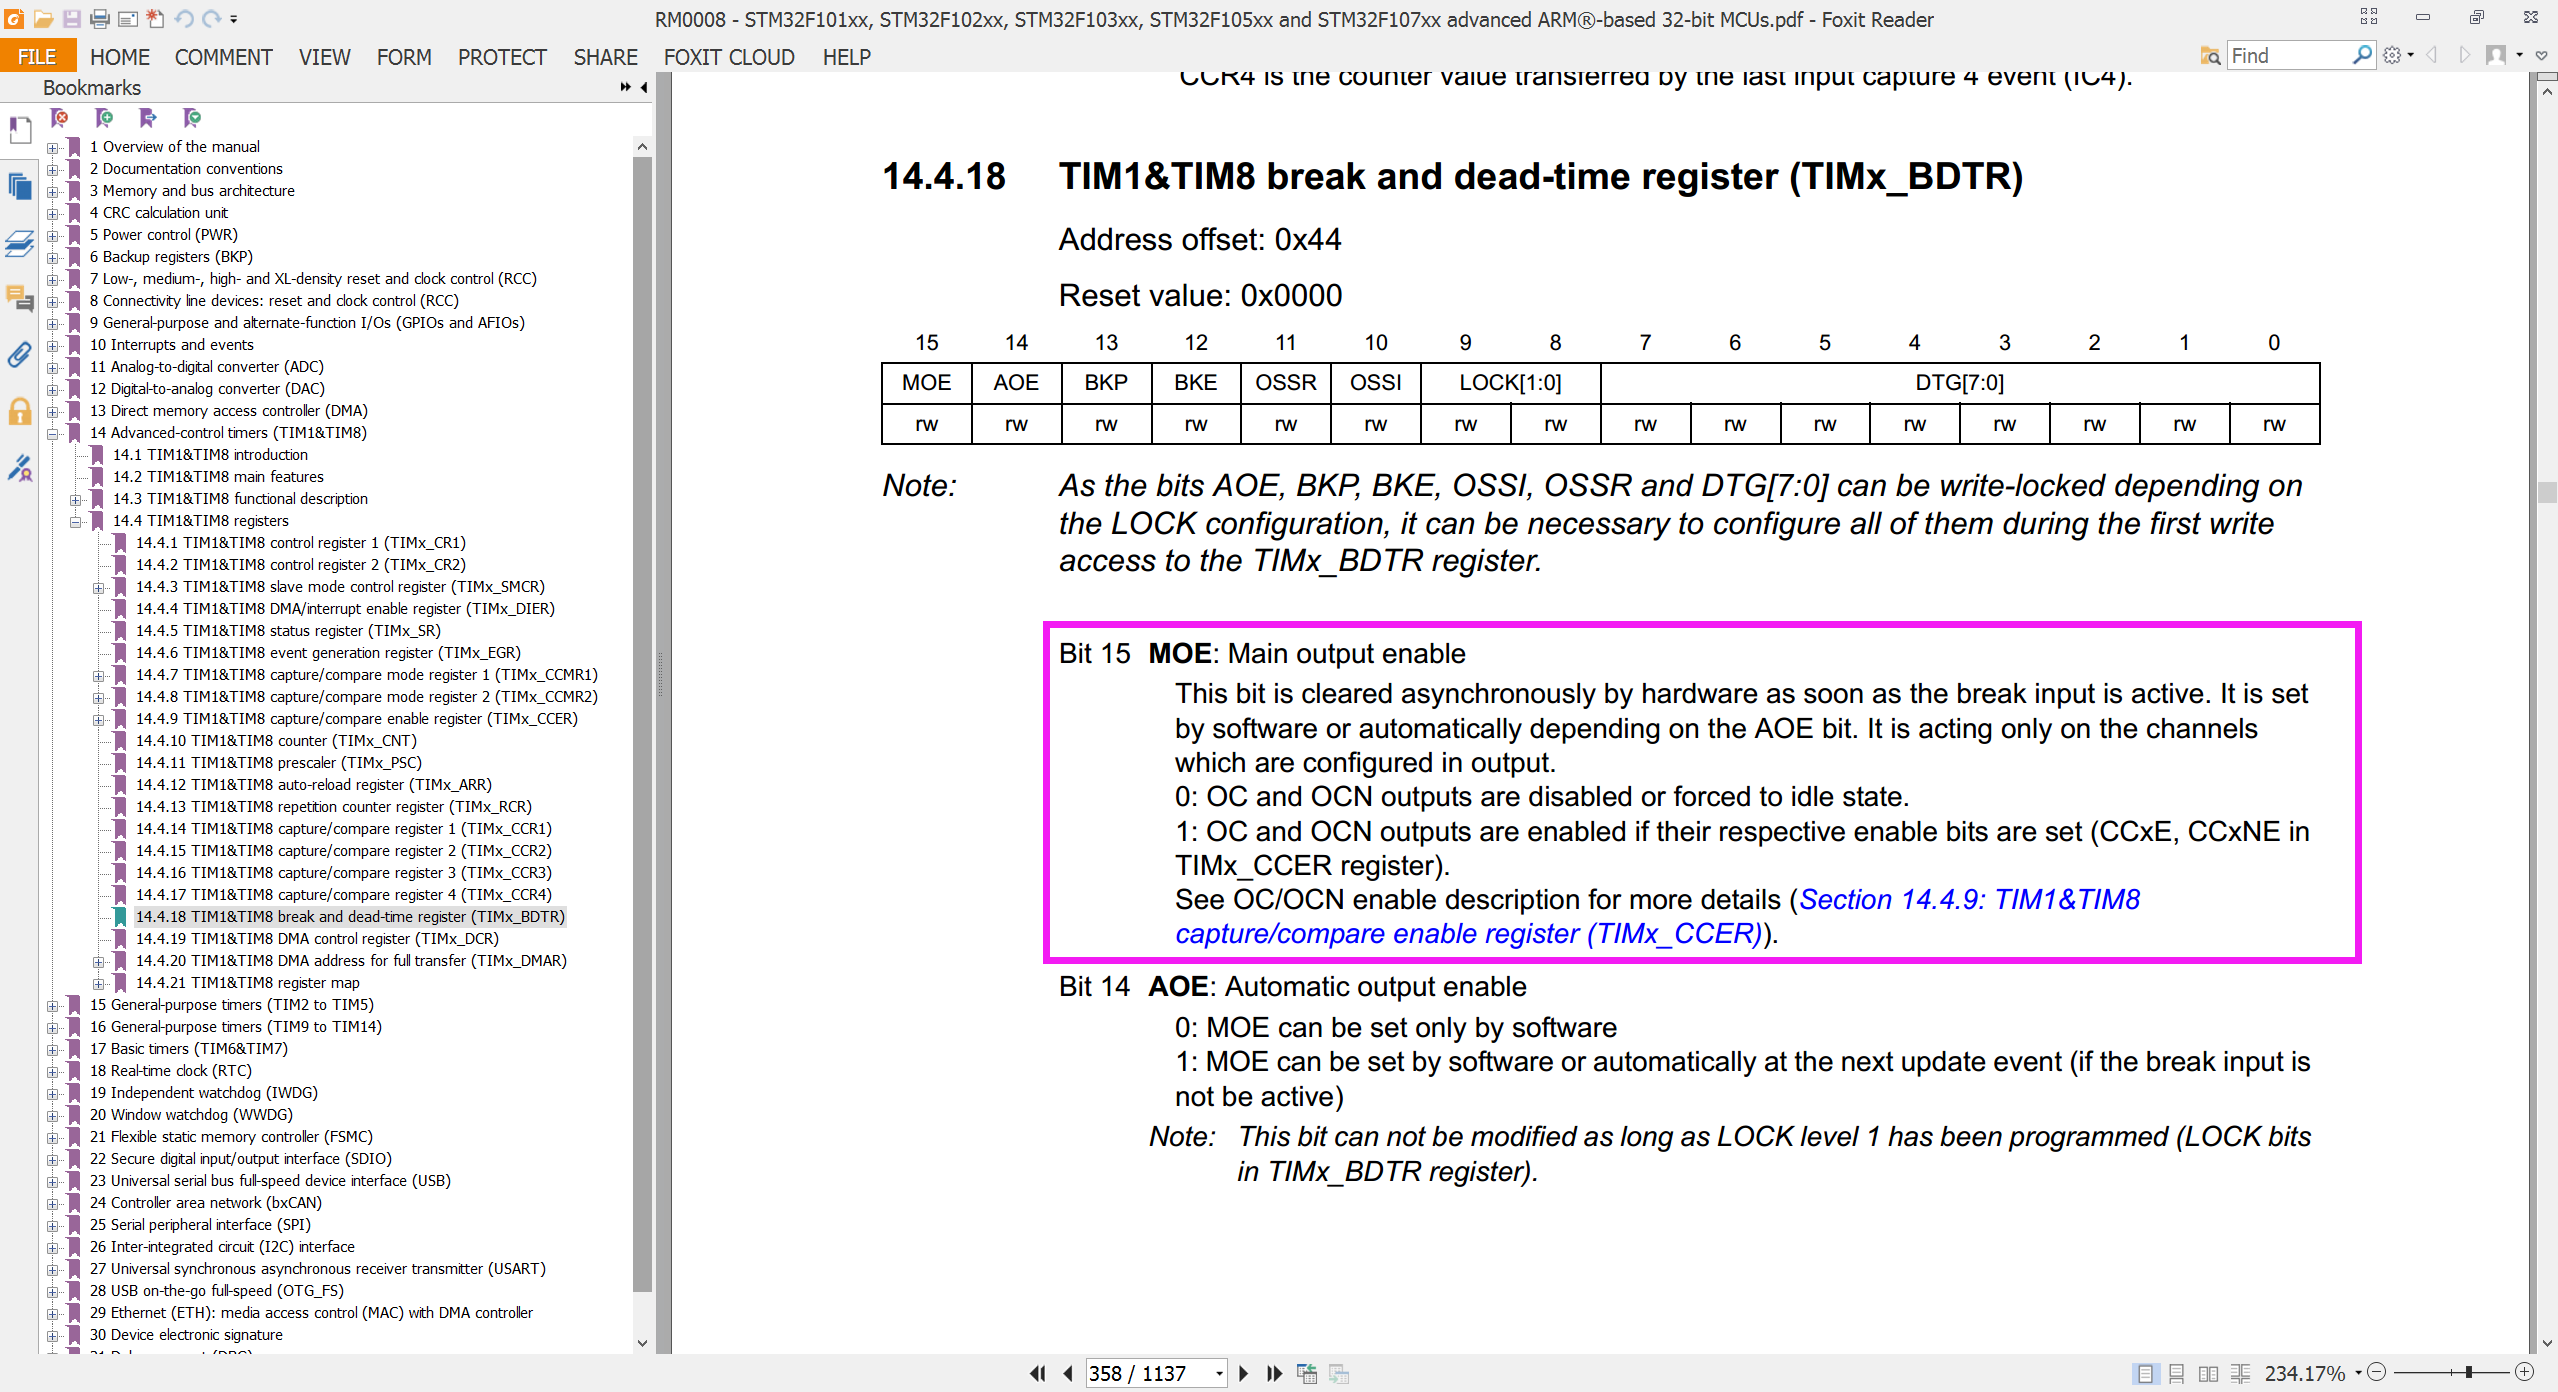Select bookmark 14.4.1 control register 1
This screenshot has height=1392, width=2558.
[x=301, y=543]
